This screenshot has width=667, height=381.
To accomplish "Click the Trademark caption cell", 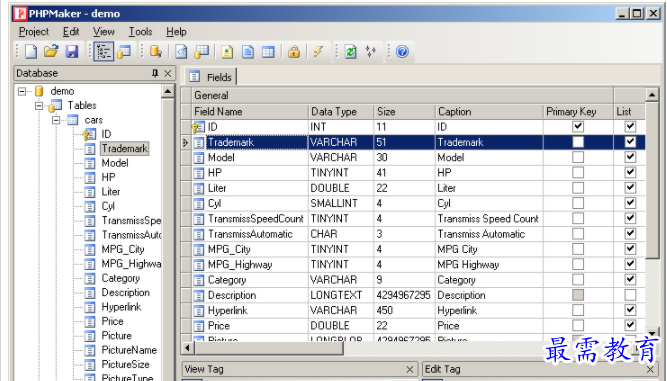I will (489, 142).
